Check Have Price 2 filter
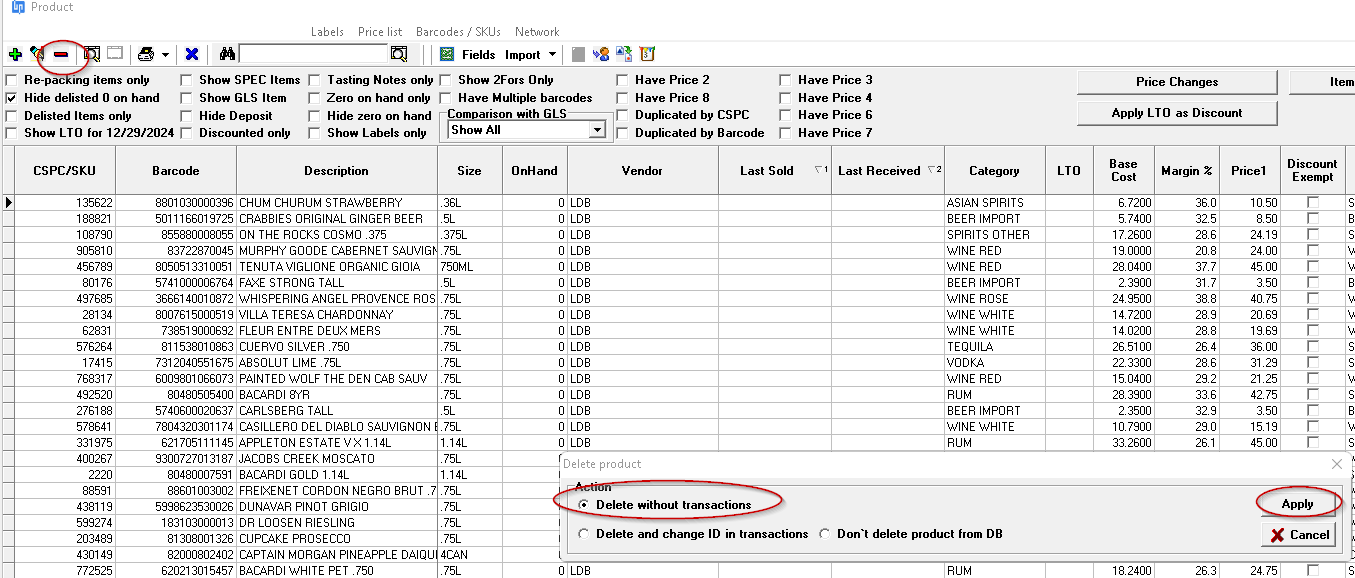 point(623,80)
